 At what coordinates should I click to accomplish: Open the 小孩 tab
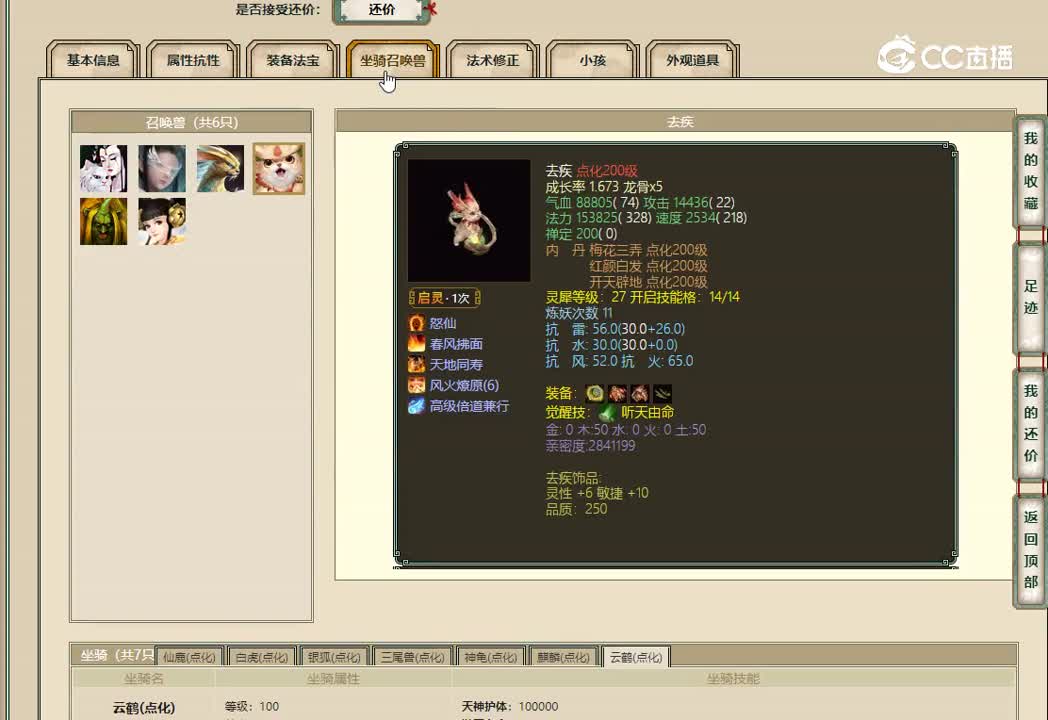click(593, 60)
